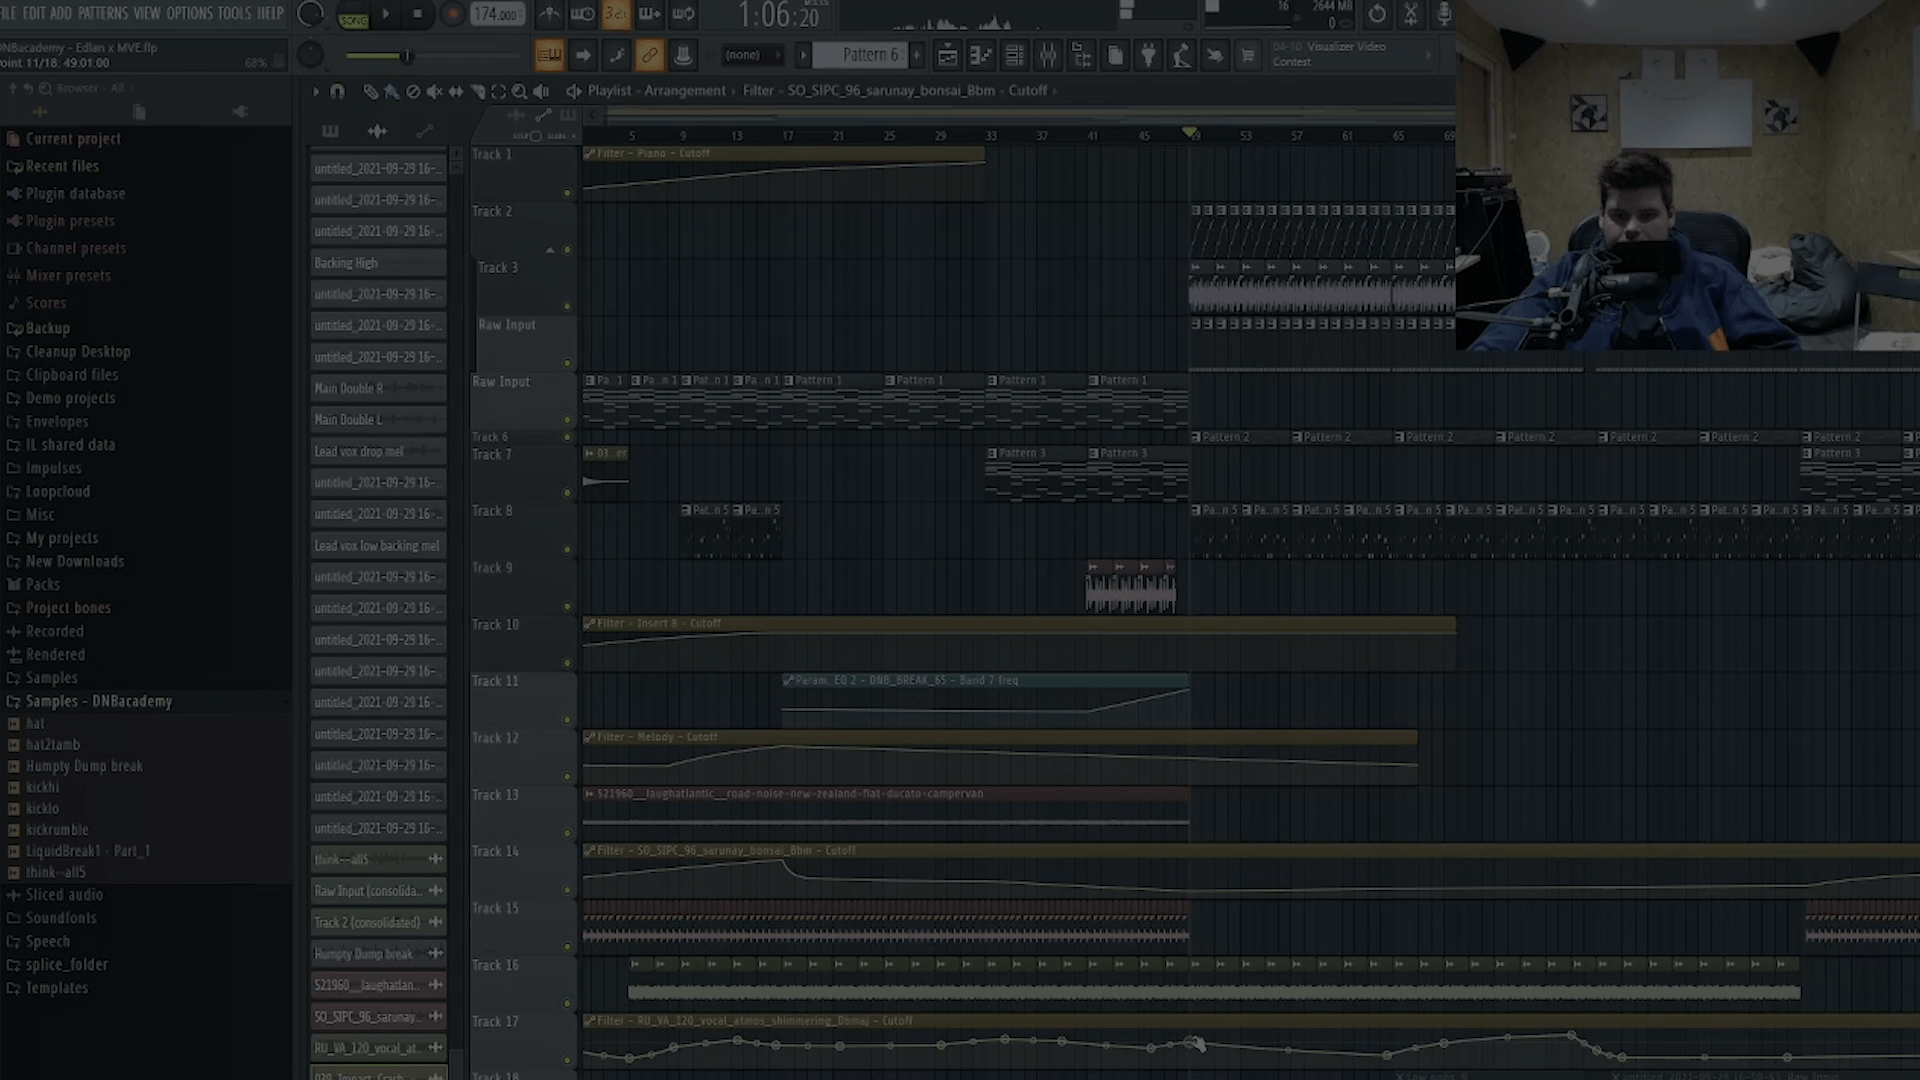
Task: Open the VIEW menu
Action: click(x=147, y=13)
